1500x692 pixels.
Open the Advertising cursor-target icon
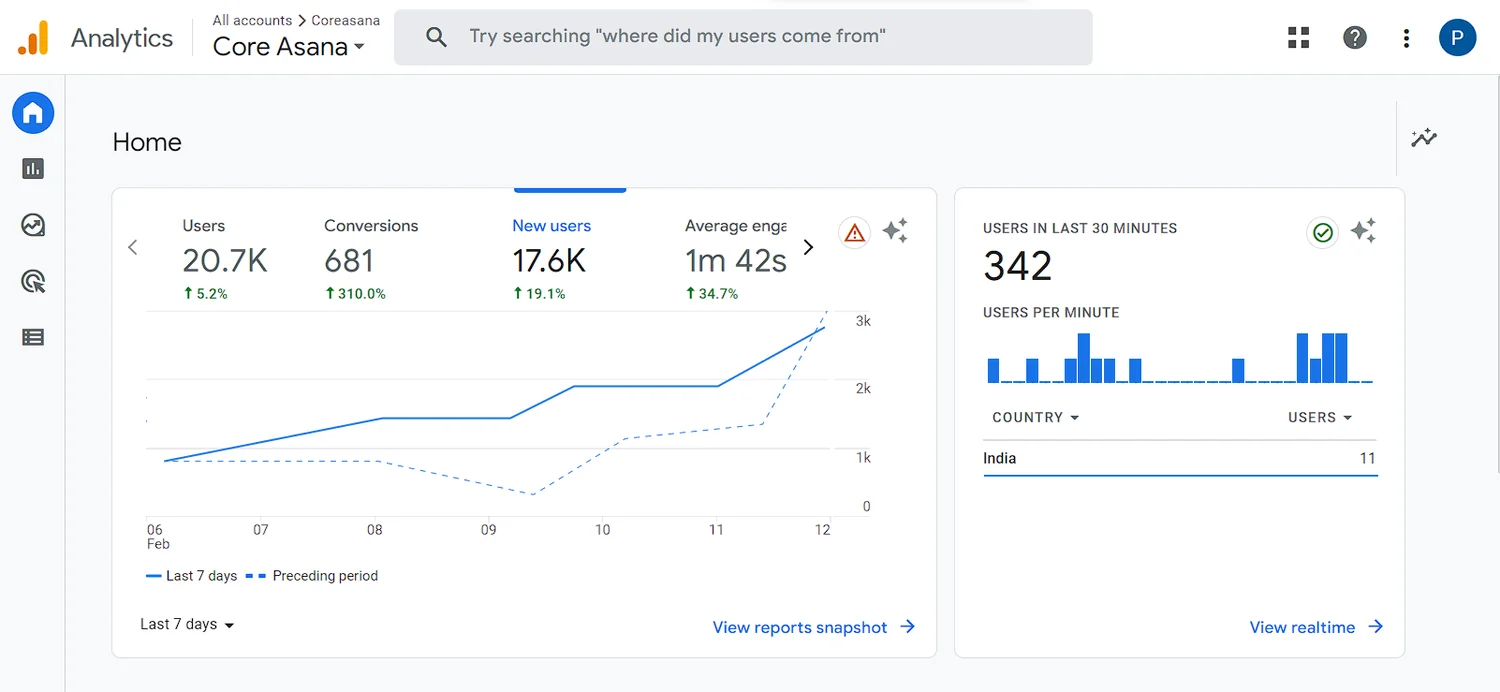[33, 281]
